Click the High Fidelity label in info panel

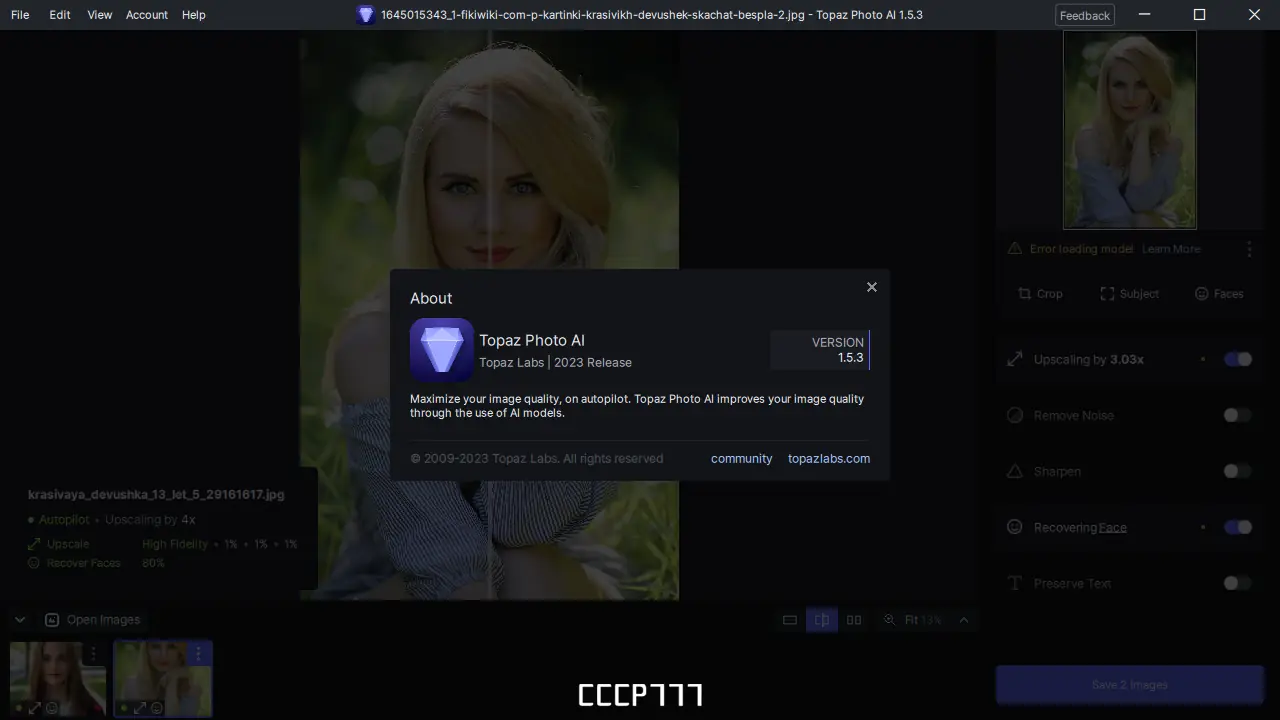pyautogui.click(x=175, y=544)
